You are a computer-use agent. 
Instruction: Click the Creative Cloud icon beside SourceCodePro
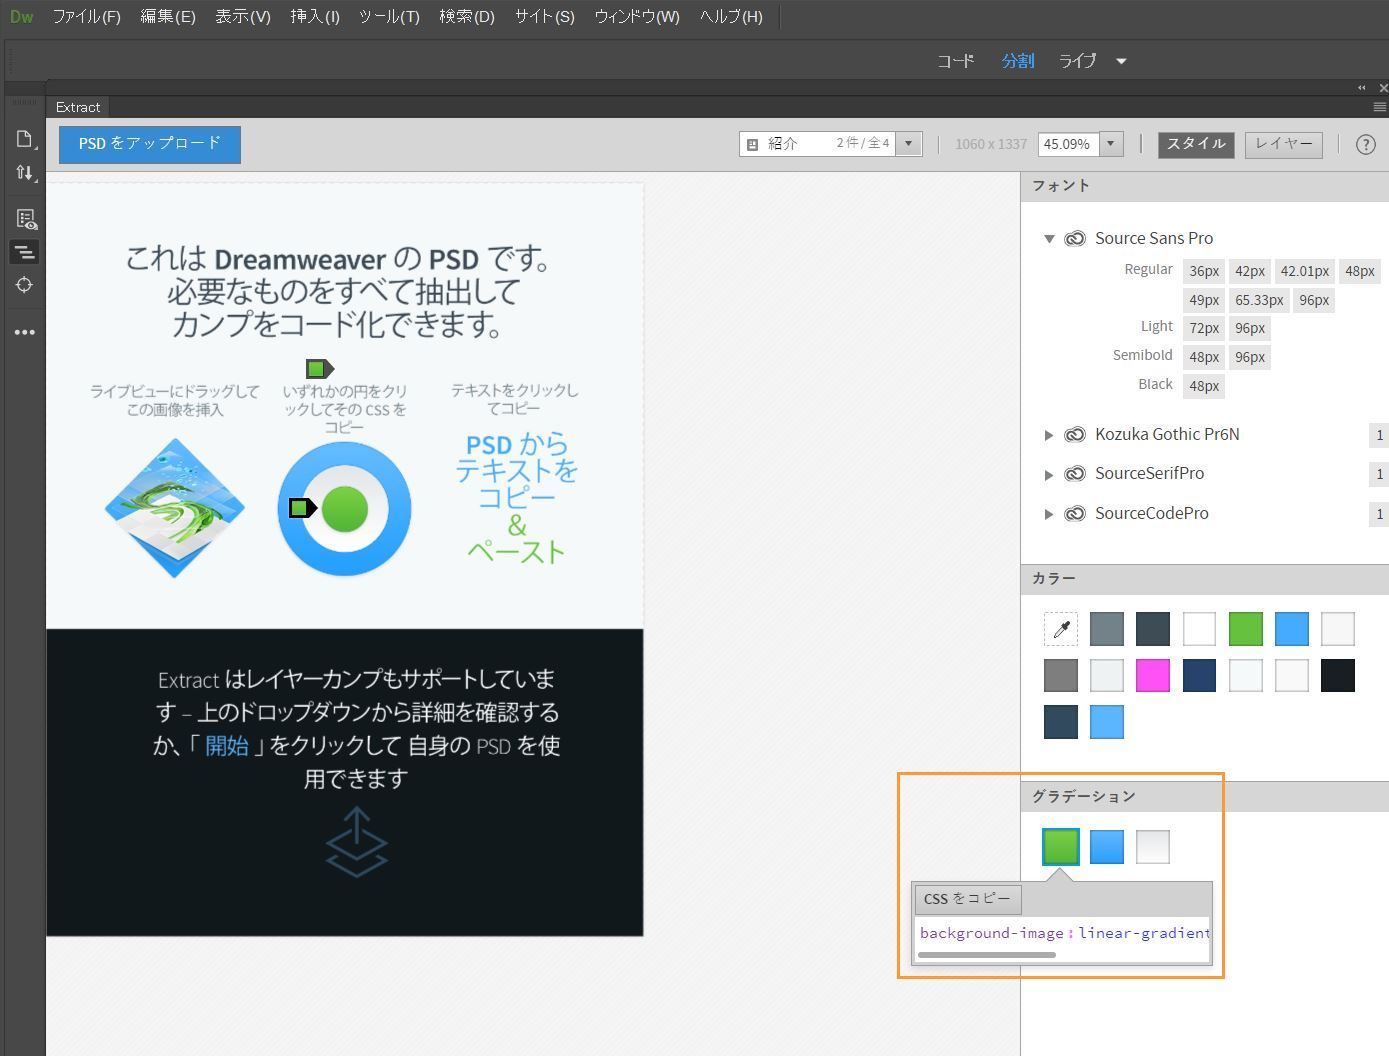coord(1075,513)
